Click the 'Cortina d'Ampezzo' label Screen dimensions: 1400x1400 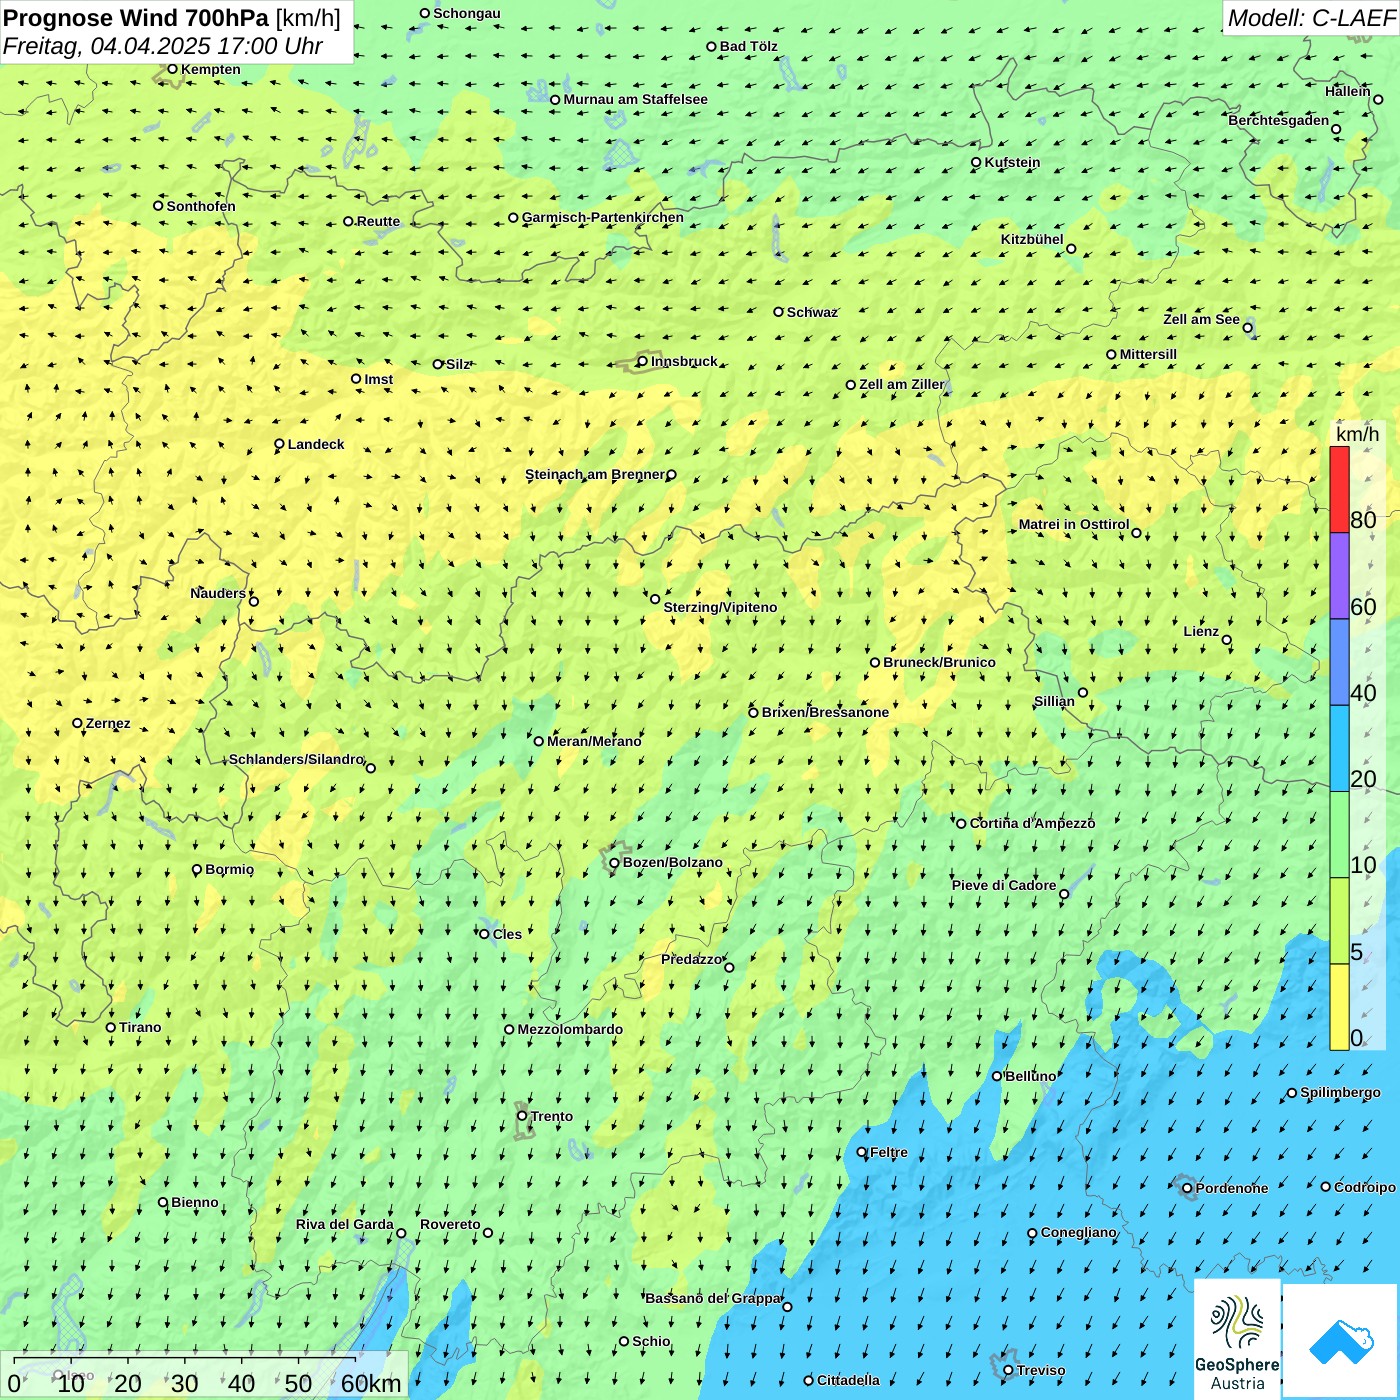point(1032,823)
